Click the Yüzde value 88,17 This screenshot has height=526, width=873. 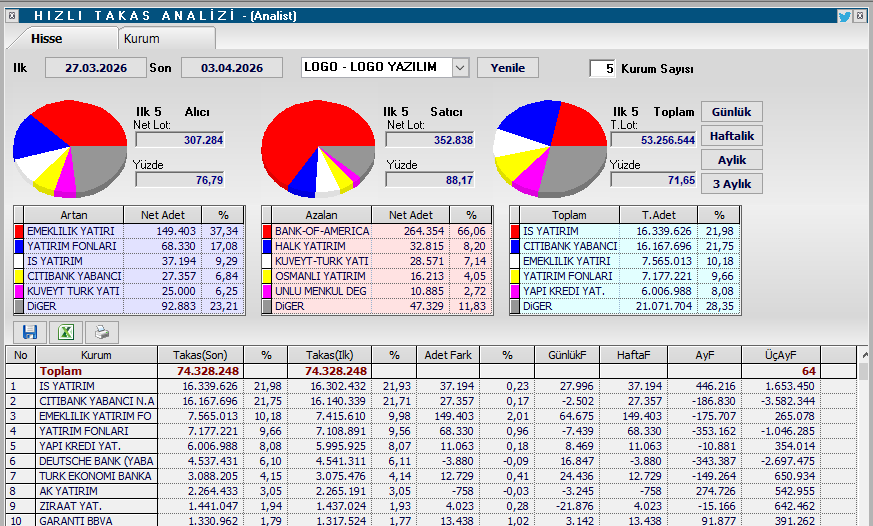(429, 180)
